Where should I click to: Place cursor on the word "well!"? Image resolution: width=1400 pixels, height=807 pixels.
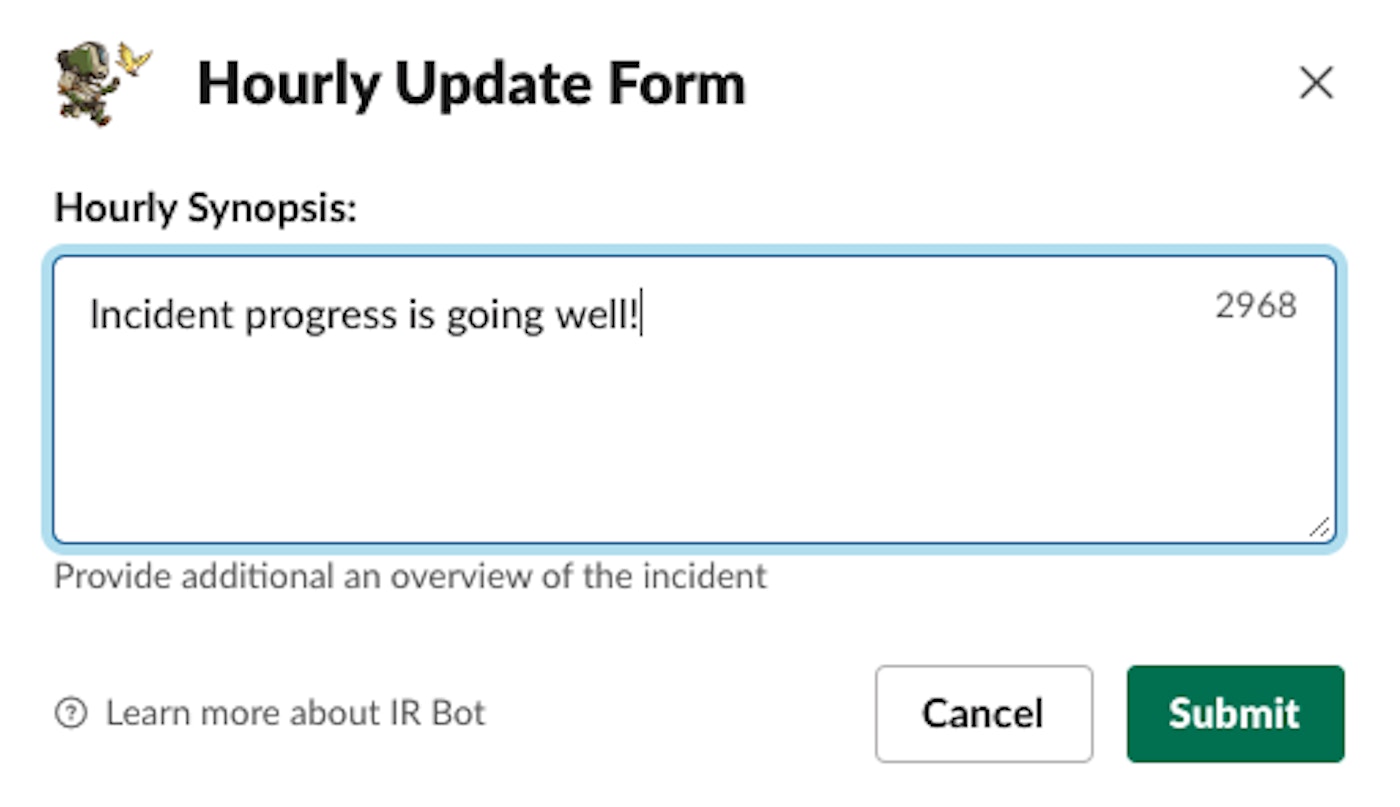tap(596, 315)
